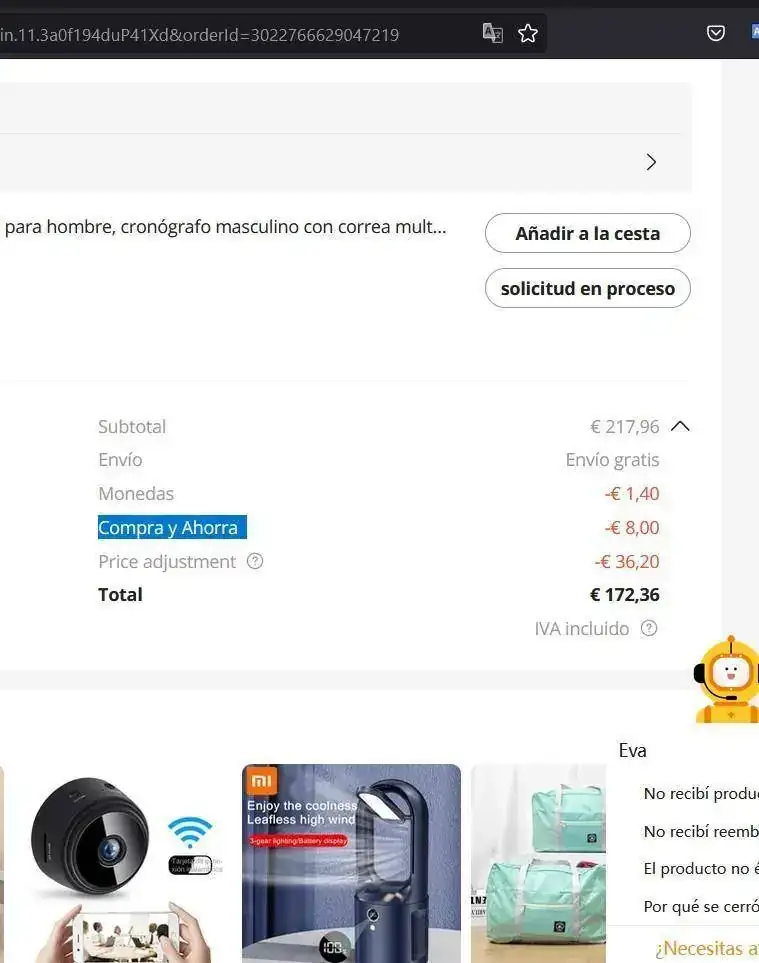Collapse the price breakdown with up chevron
Viewport: 759px width, 963px height.
pos(680,426)
